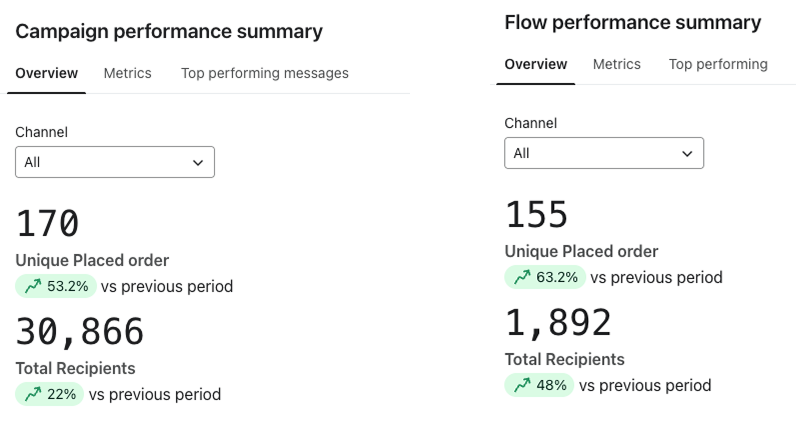The width and height of the screenshot is (797, 441).
Task: Click the 30,866 total recipients figure
Action: coord(80,332)
